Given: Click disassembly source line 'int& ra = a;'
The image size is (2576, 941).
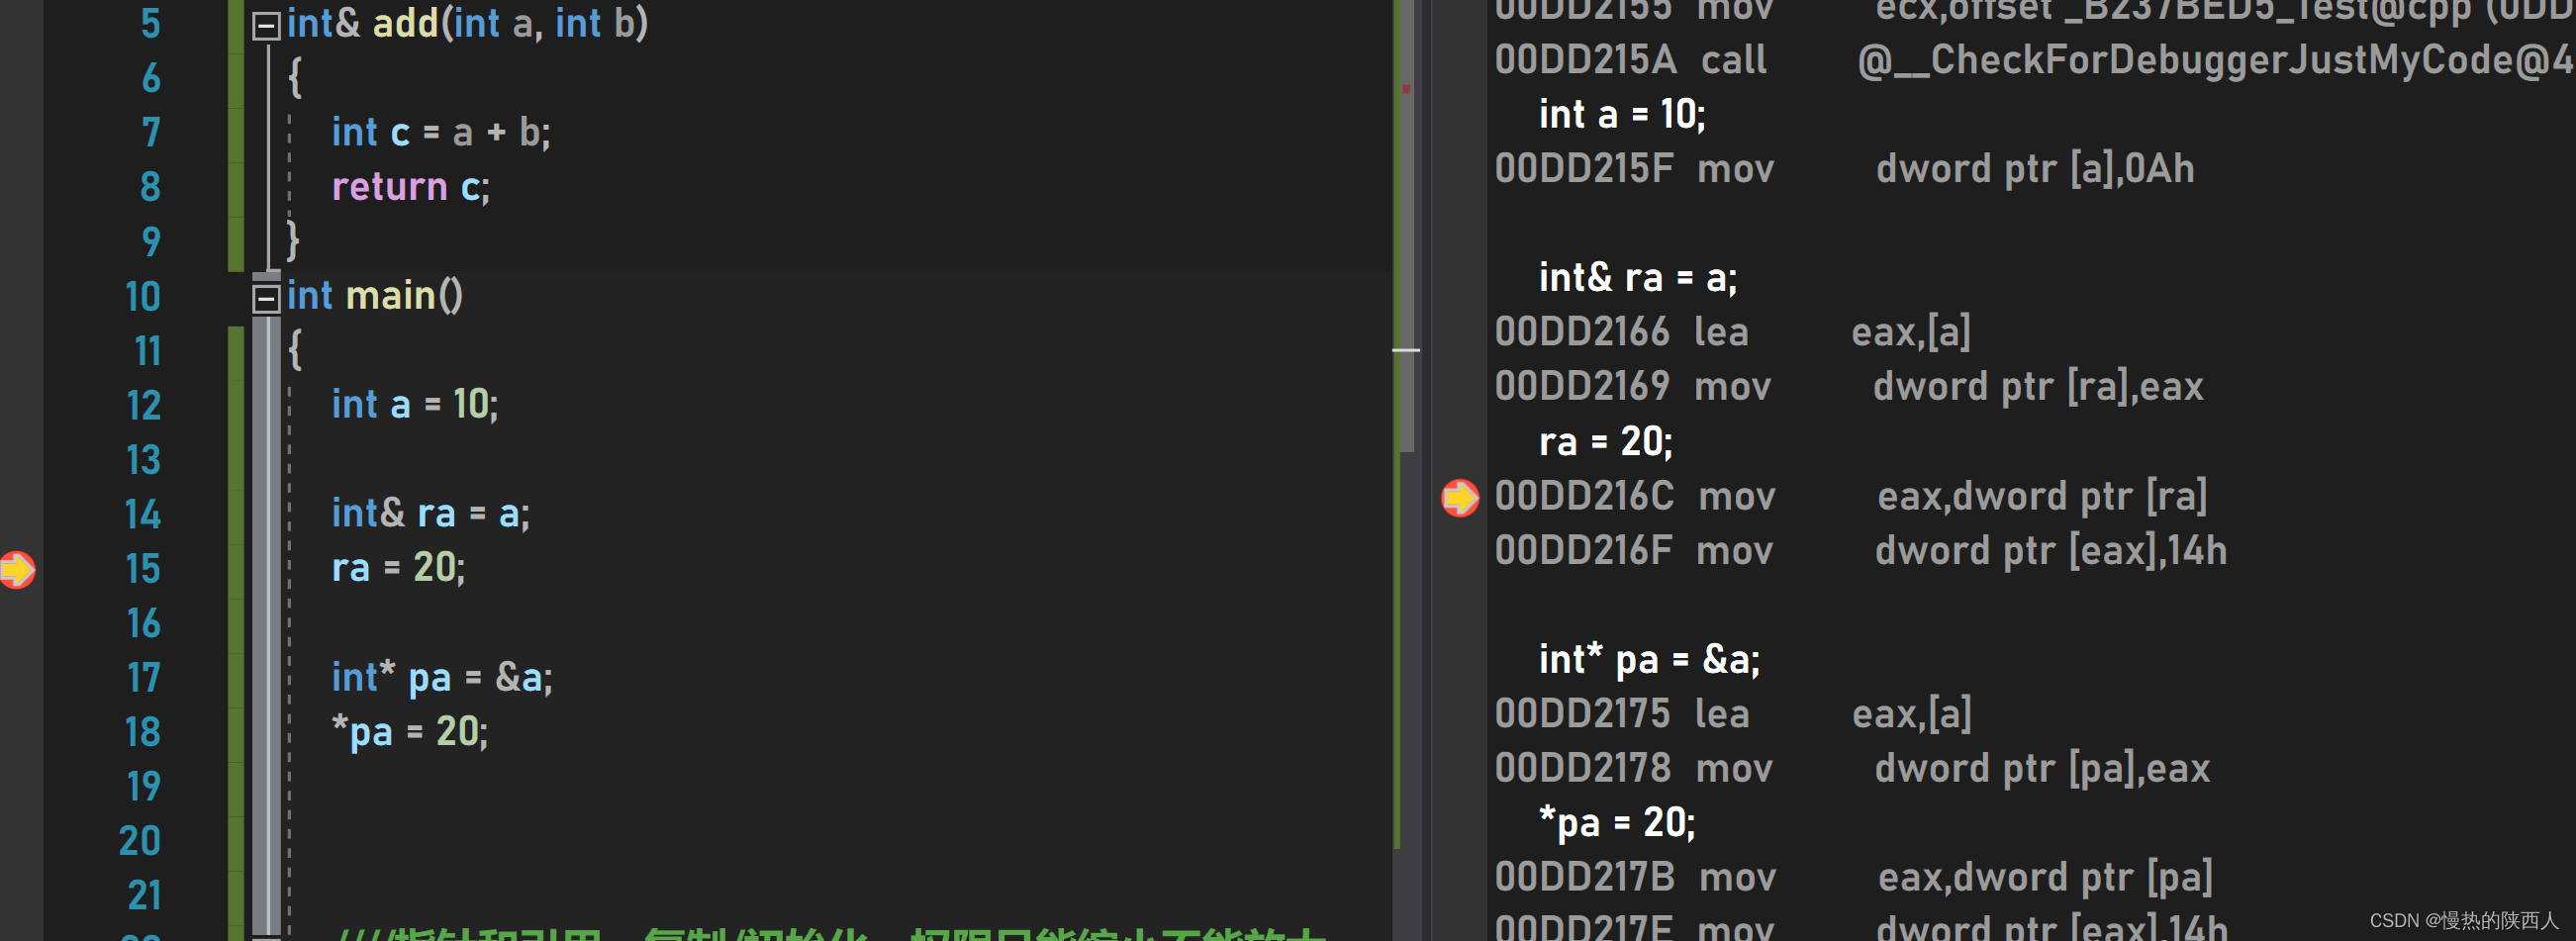Looking at the screenshot, I should point(1638,279).
